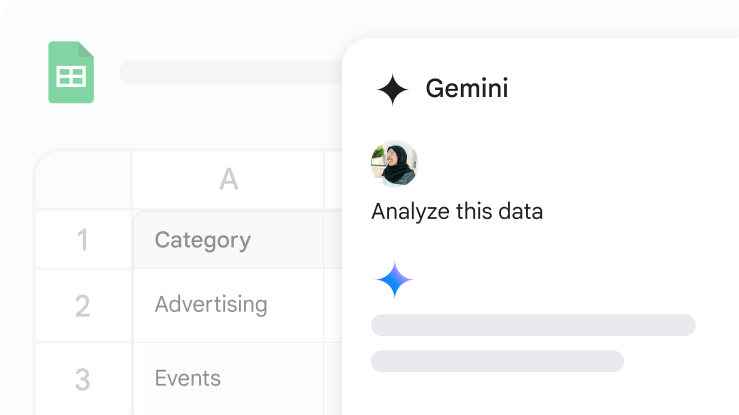
Task: Select the partially visible column B header
Action: [333, 180]
